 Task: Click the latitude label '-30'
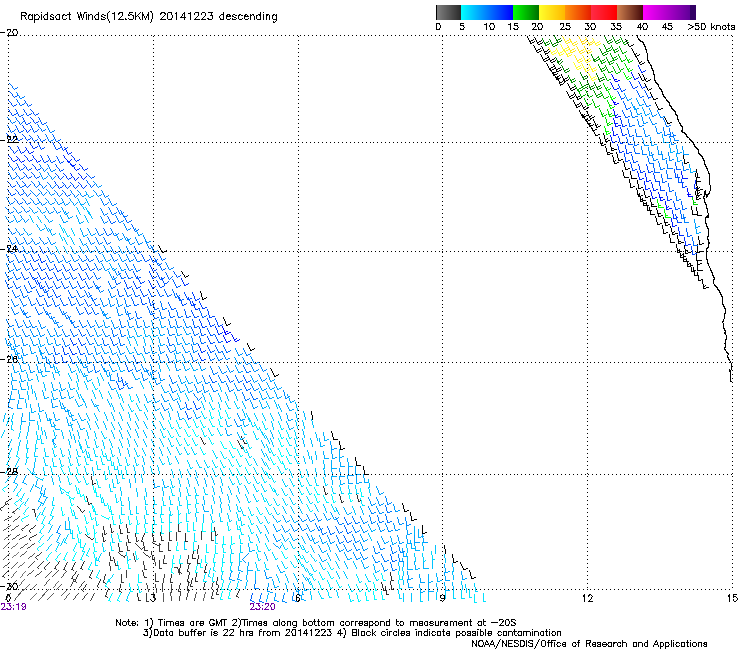coord(9,586)
